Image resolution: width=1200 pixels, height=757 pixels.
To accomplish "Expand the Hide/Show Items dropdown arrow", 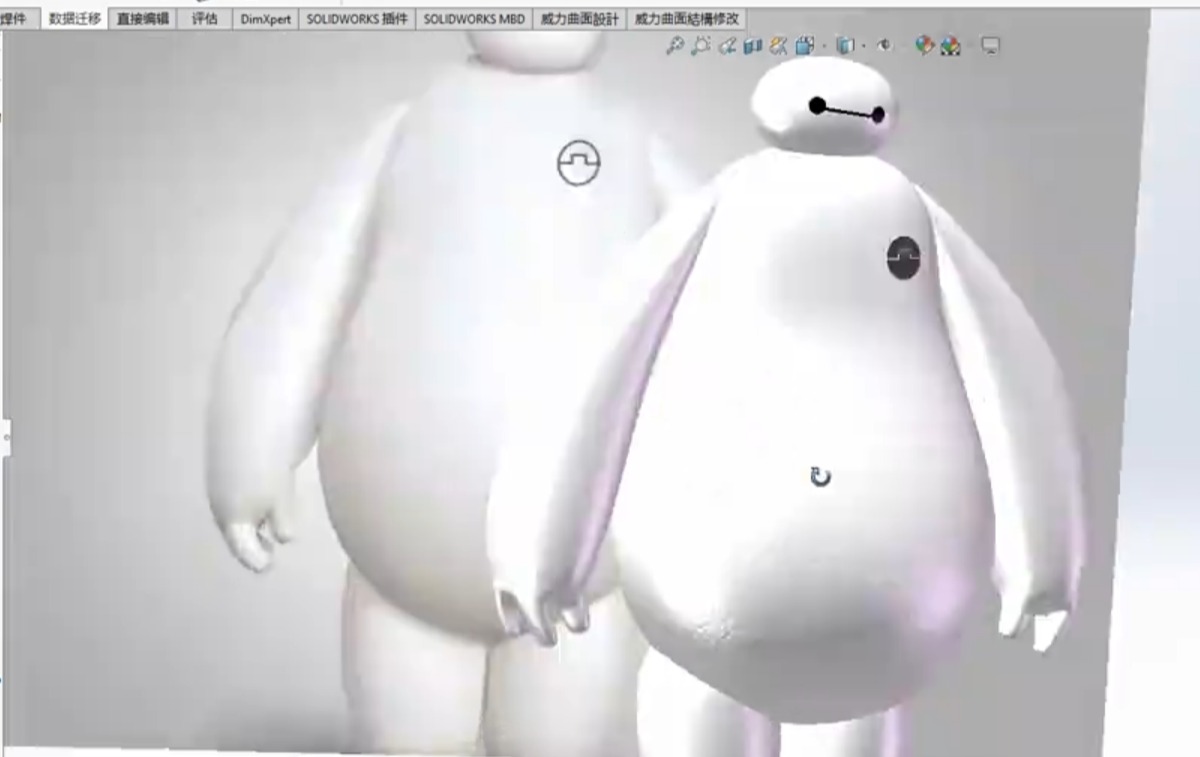I will point(864,46).
